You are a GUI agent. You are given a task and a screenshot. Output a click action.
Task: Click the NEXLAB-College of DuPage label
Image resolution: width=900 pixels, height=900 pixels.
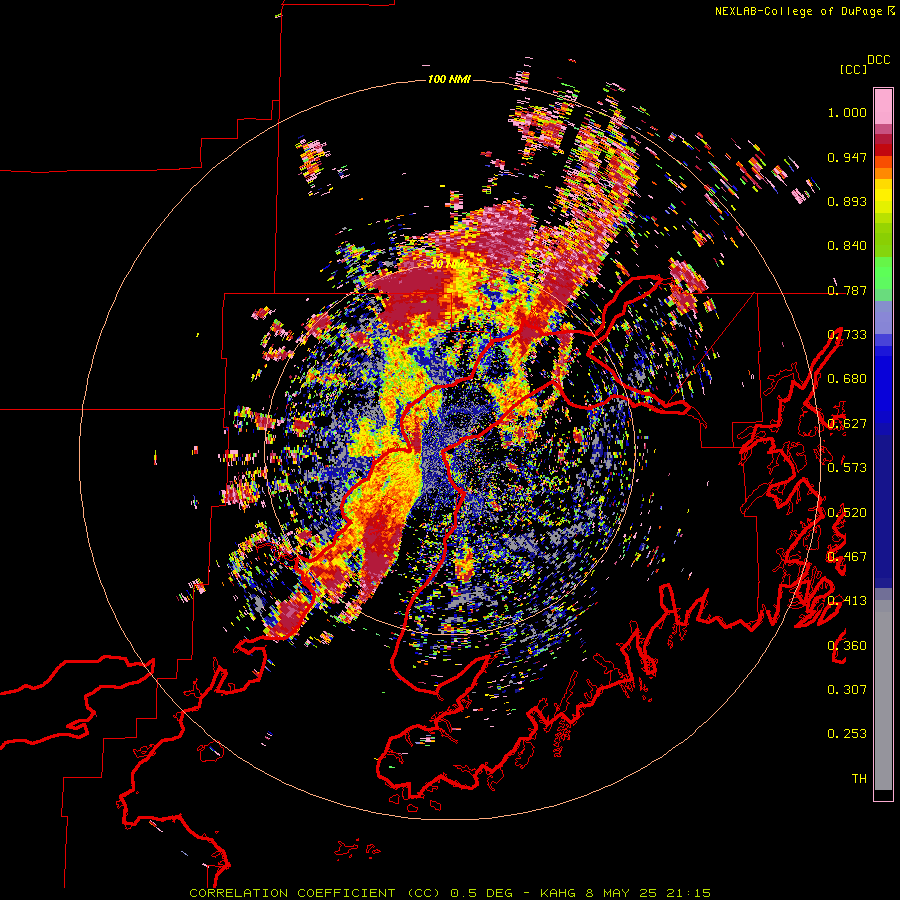pyautogui.click(x=798, y=11)
